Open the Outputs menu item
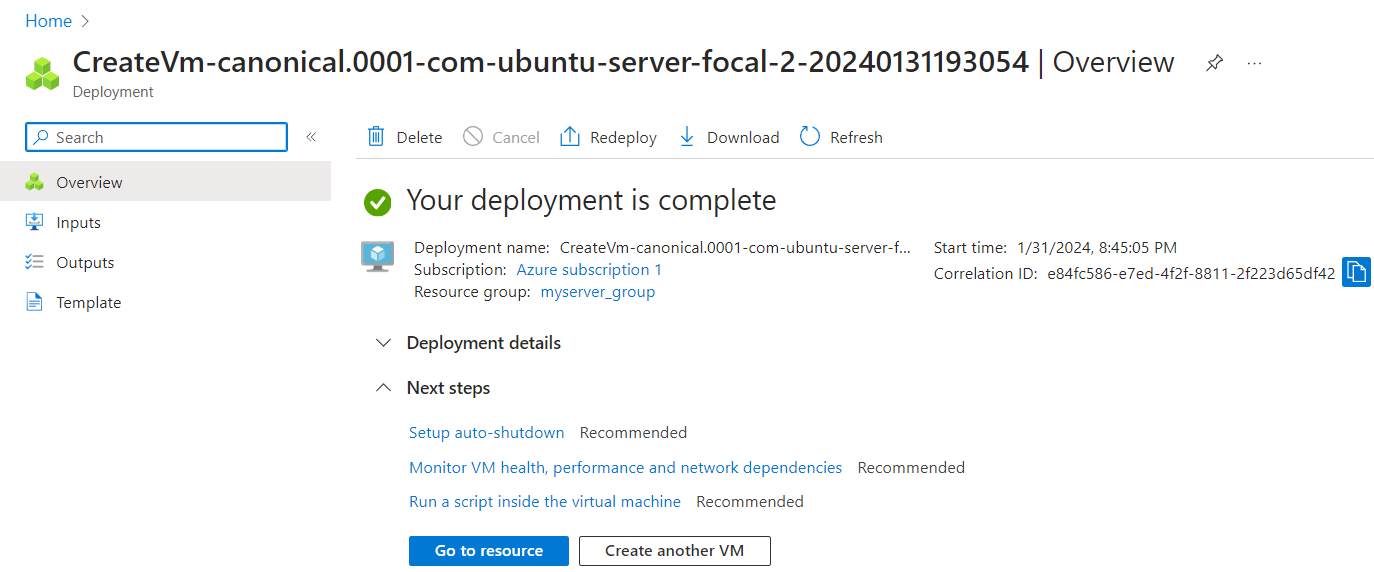Image resolution: width=1374 pixels, height=572 pixels. pos(165,262)
